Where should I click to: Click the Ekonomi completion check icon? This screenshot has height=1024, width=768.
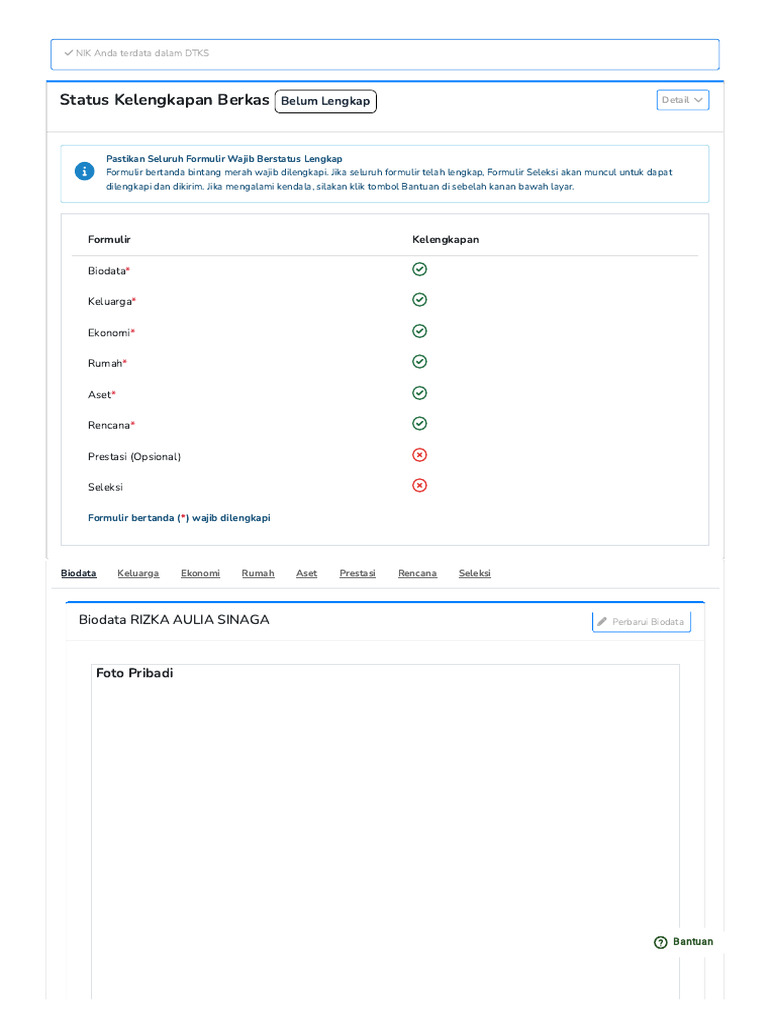tap(420, 331)
